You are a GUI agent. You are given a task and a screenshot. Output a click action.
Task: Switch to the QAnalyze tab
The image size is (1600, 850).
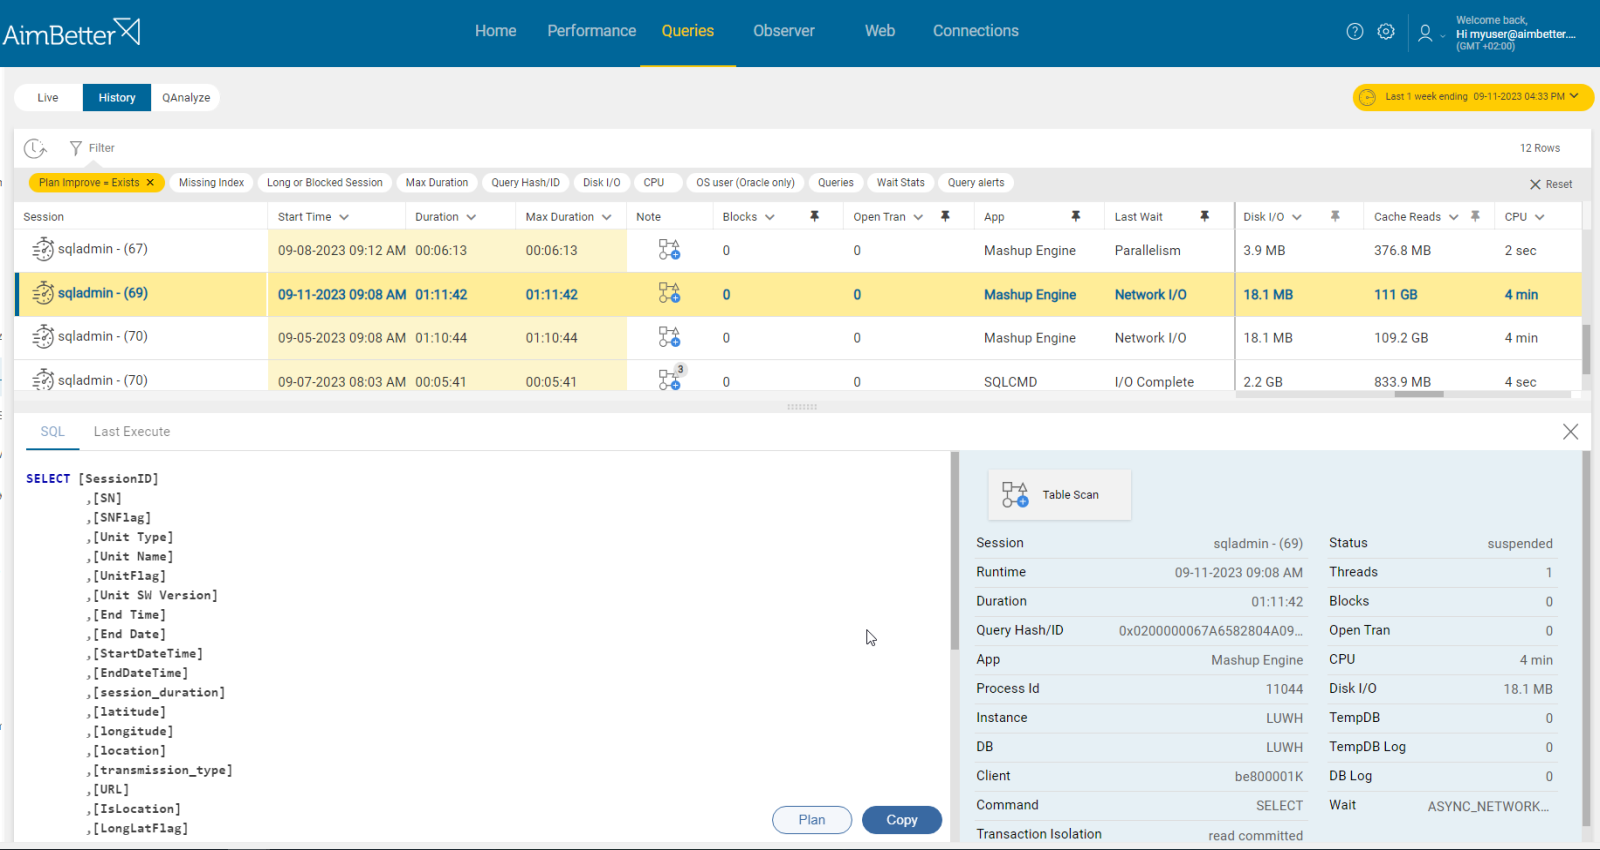[186, 98]
